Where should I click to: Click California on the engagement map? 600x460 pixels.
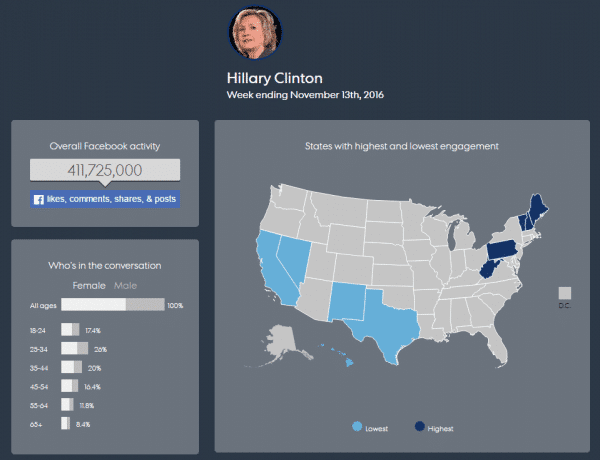point(274,270)
